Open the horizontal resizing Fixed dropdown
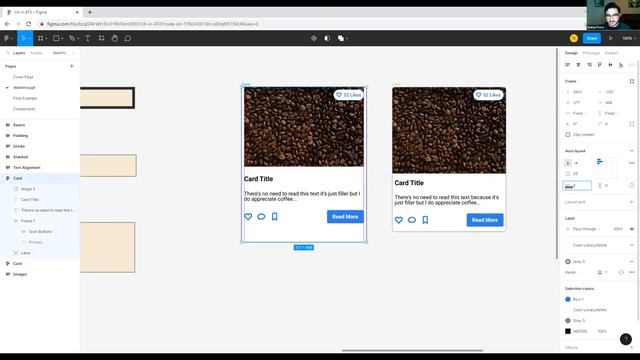Screen dimensions: 640x360 click(576, 113)
